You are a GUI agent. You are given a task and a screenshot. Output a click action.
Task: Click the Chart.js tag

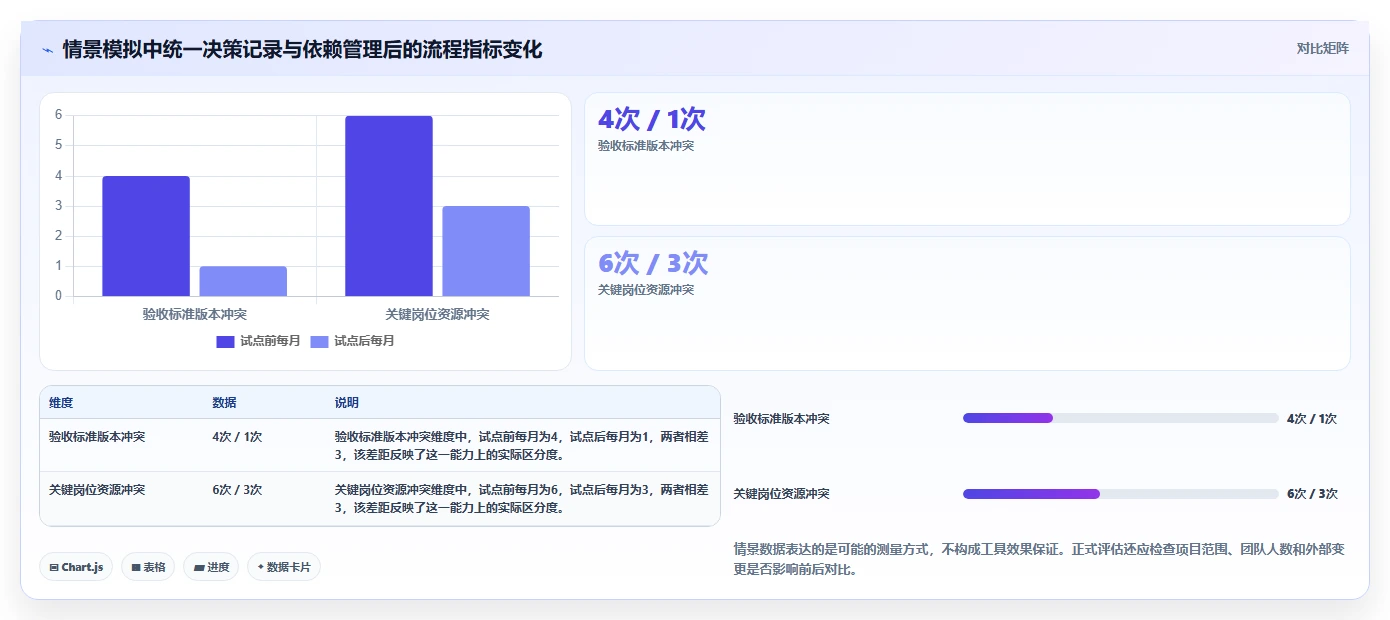(77, 567)
